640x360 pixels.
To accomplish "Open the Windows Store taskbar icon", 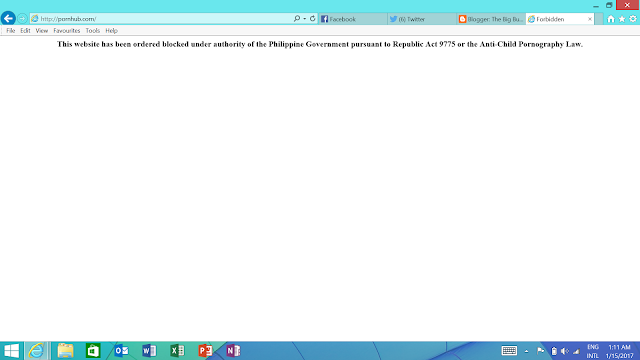I will coord(93,351).
